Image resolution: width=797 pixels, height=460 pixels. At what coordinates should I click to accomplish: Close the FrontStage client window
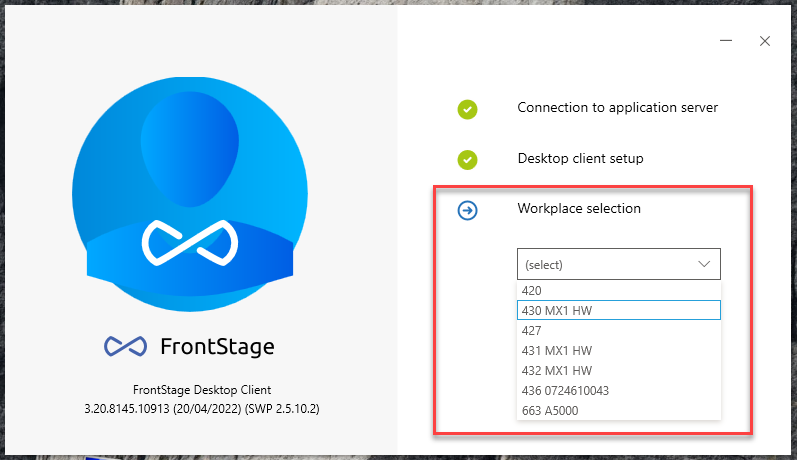click(765, 41)
